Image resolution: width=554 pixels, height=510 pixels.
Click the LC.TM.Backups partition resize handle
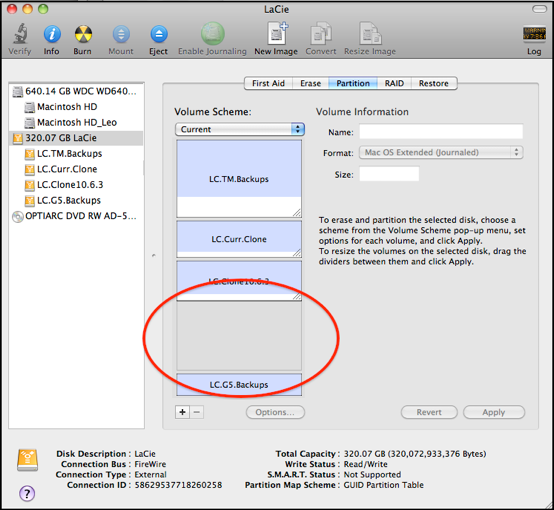pyautogui.click(x=297, y=213)
